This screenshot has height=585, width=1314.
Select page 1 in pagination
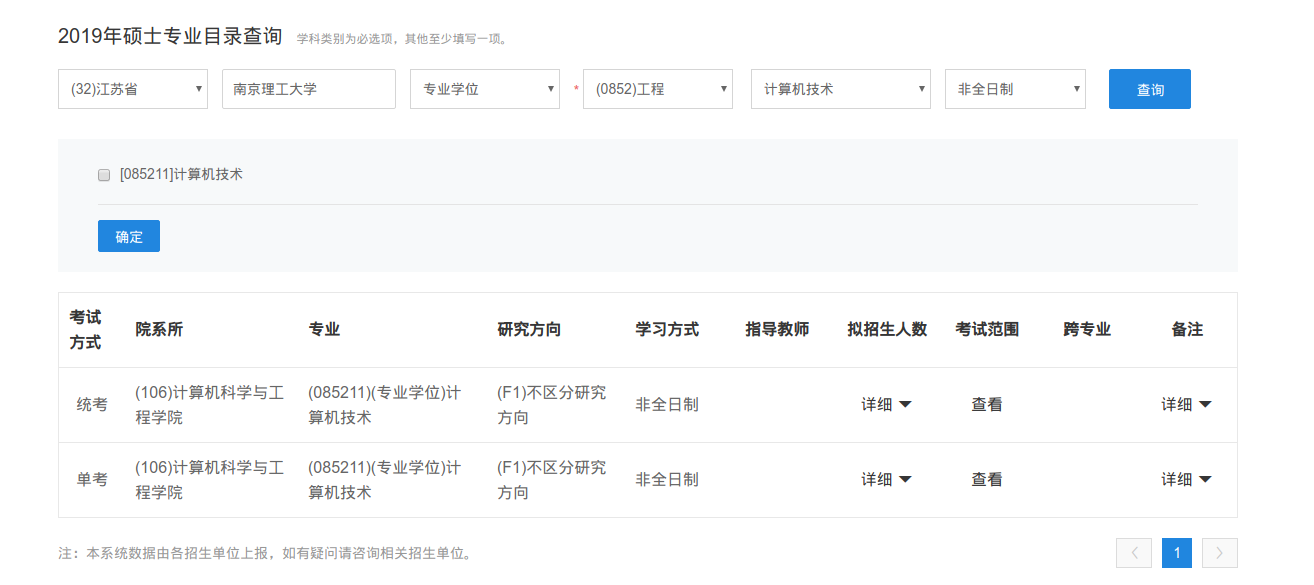pyautogui.click(x=1177, y=553)
